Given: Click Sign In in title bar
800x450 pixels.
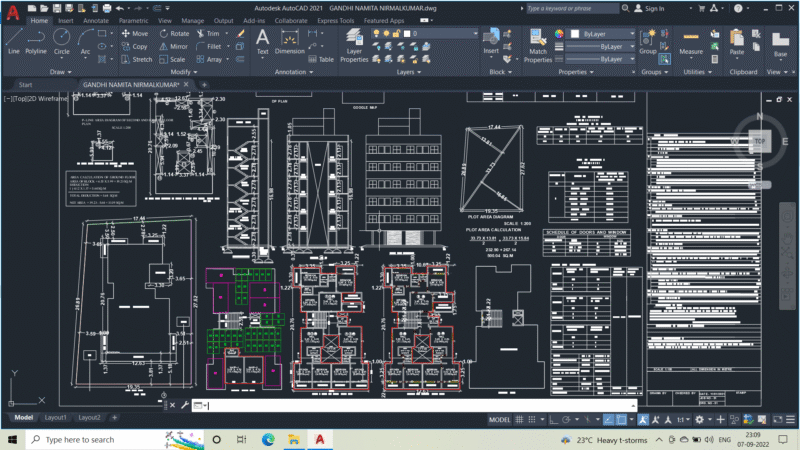Looking at the screenshot, I should [x=649, y=9].
